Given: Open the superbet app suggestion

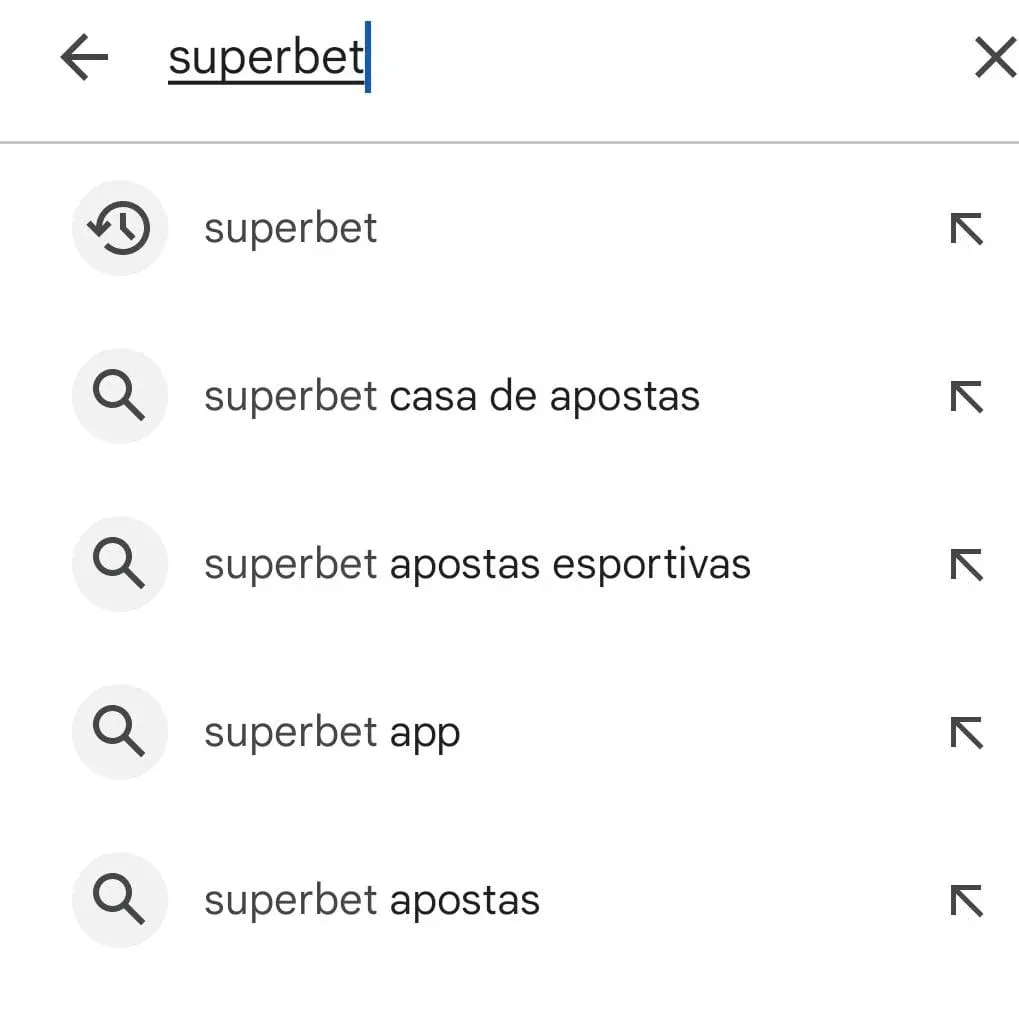Looking at the screenshot, I should coord(332,731).
